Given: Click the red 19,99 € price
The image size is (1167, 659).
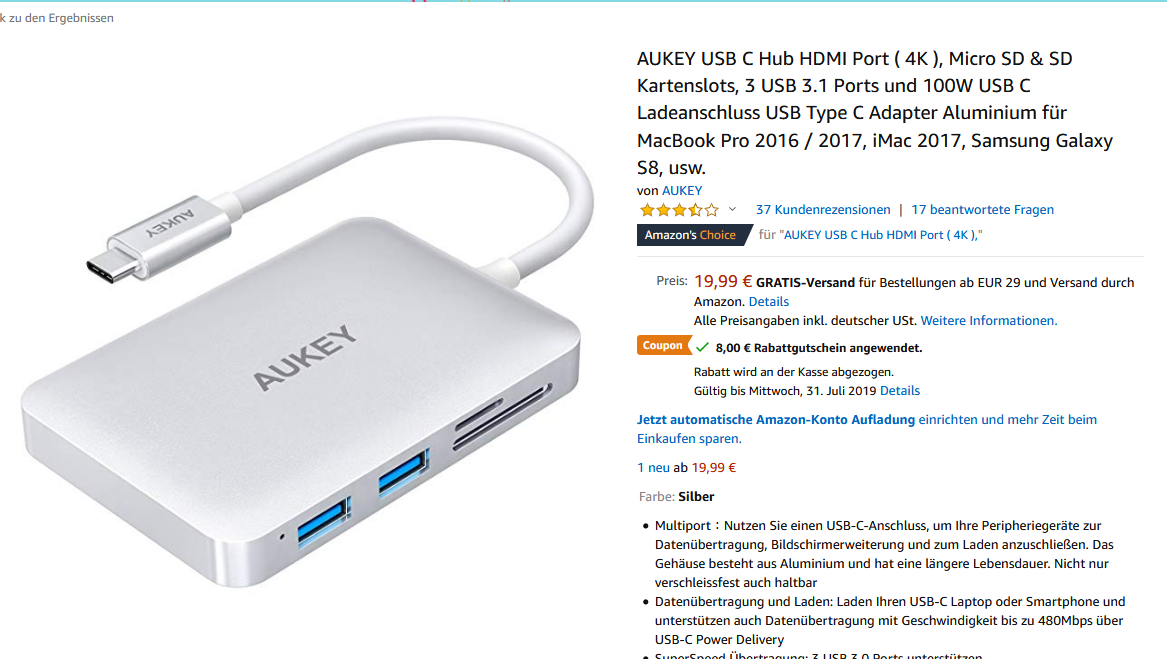Looking at the screenshot, I should (x=722, y=281).
